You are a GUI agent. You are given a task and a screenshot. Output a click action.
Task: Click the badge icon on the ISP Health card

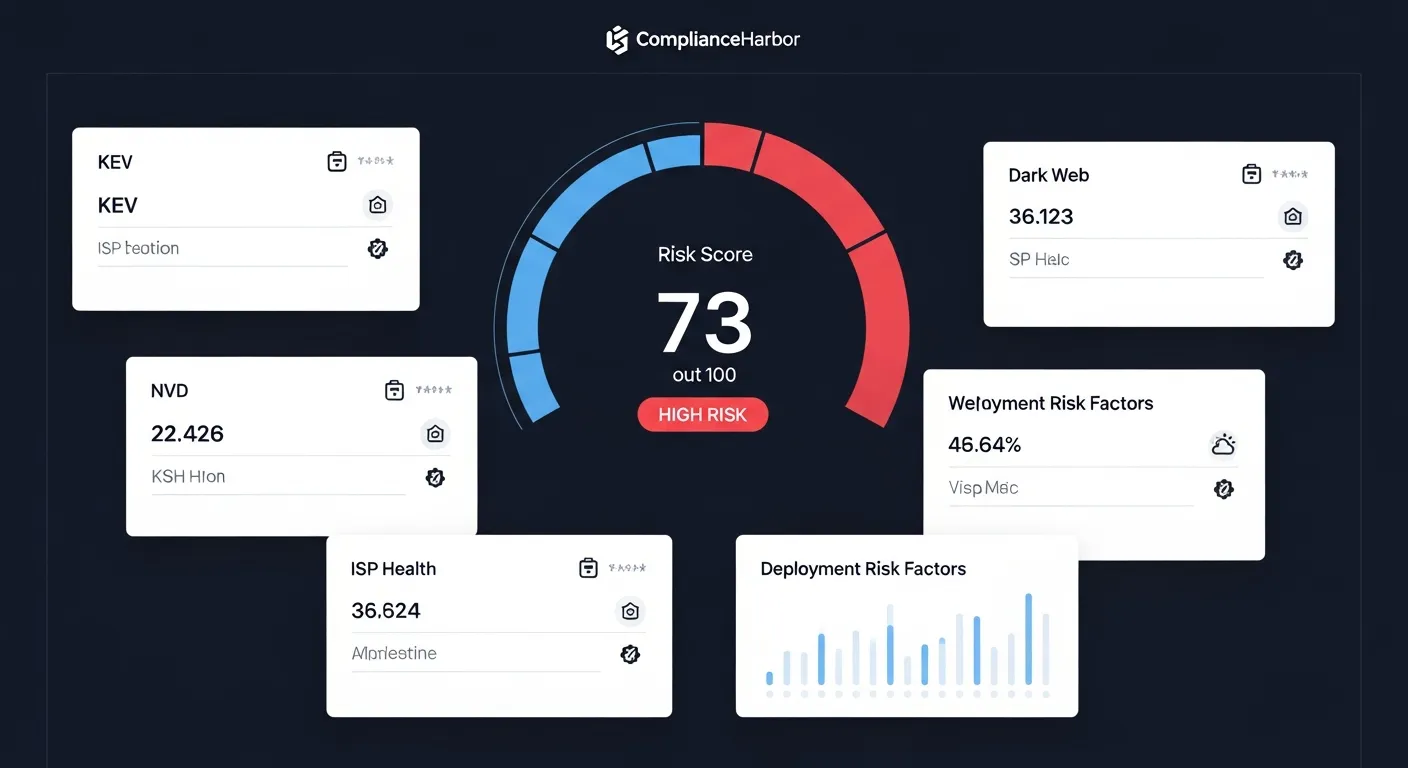pos(630,653)
